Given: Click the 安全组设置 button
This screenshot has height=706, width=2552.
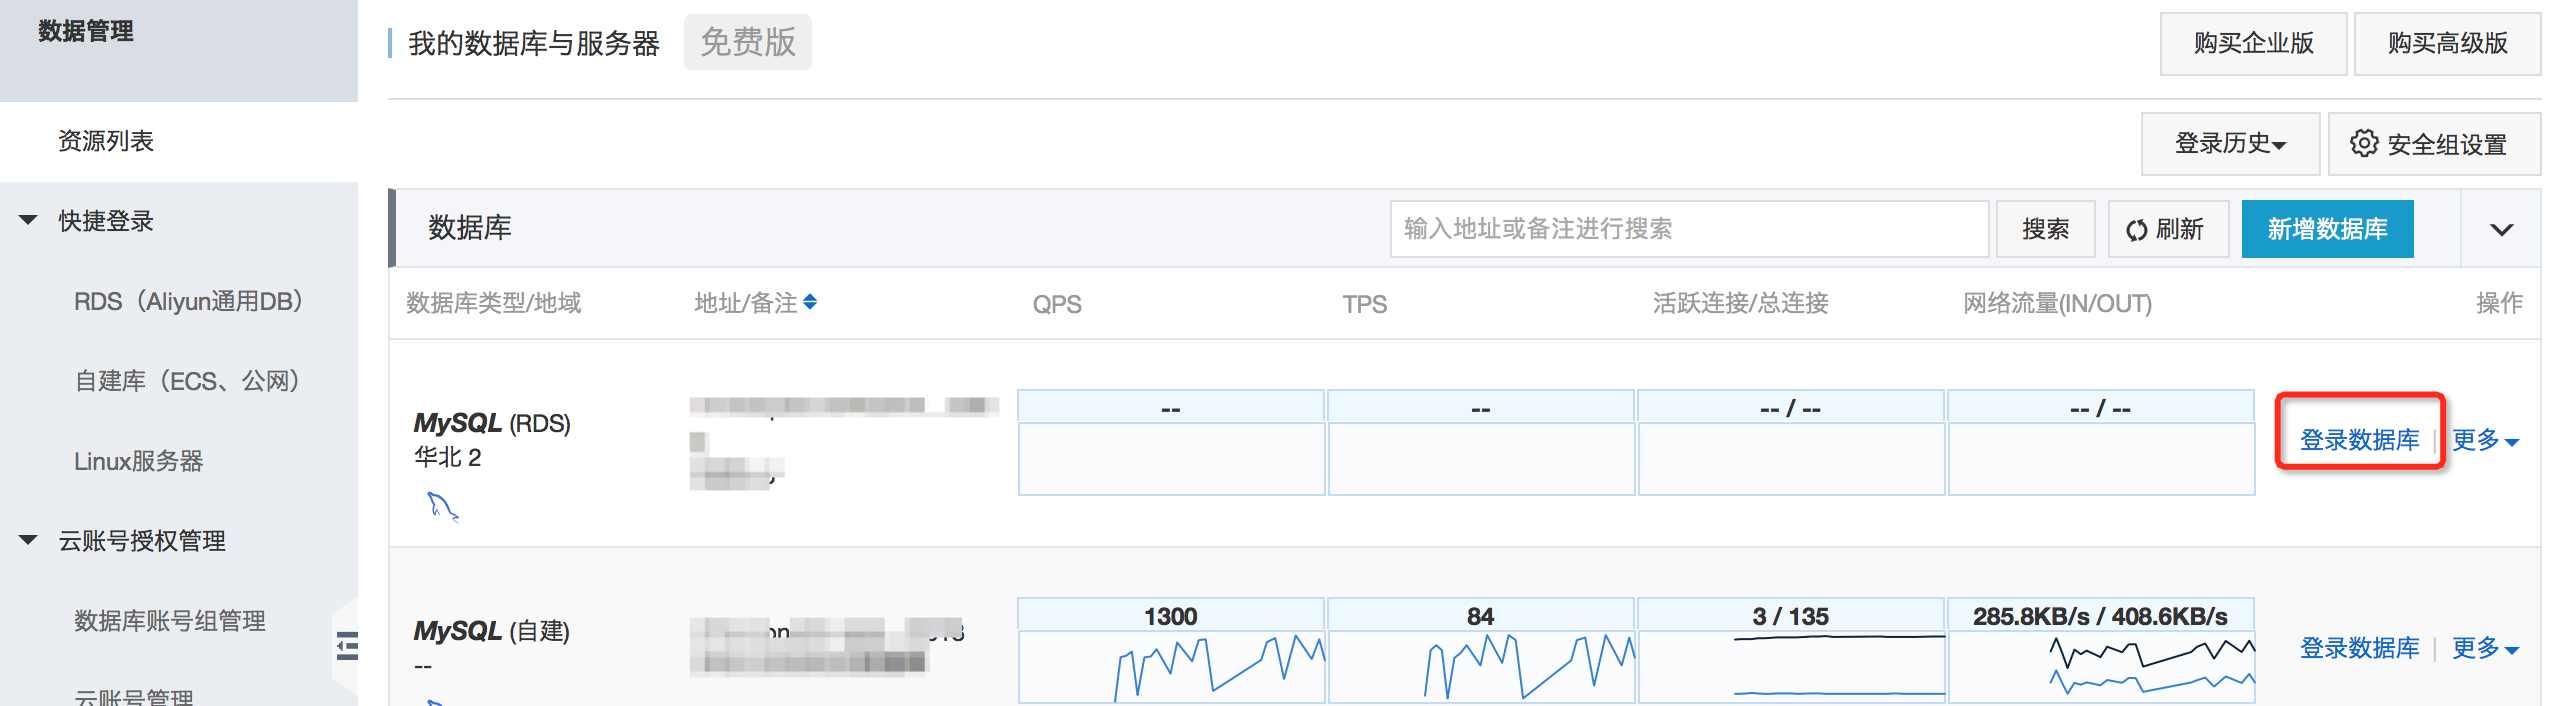Looking at the screenshot, I should 2434,144.
